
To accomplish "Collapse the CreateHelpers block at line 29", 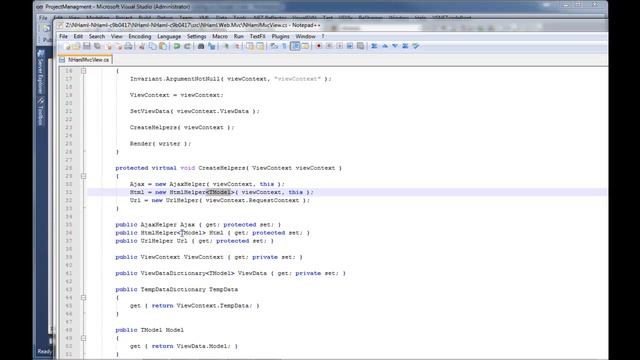I will click(83, 176).
